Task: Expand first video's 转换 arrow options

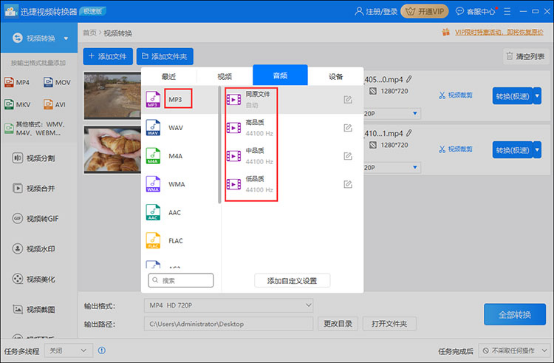Action: [x=537, y=96]
